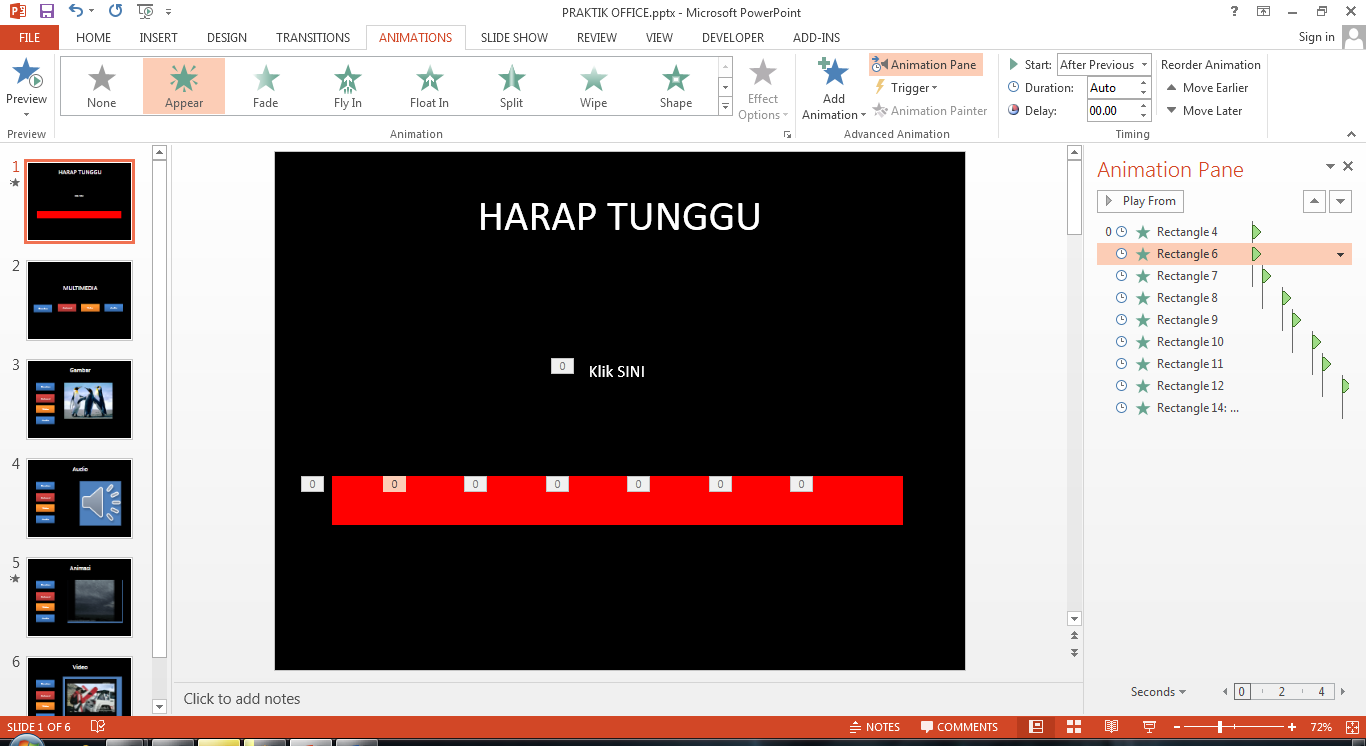The height and width of the screenshot is (746, 1366).
Task: Close the Animation Pane
Action: 1348,167
